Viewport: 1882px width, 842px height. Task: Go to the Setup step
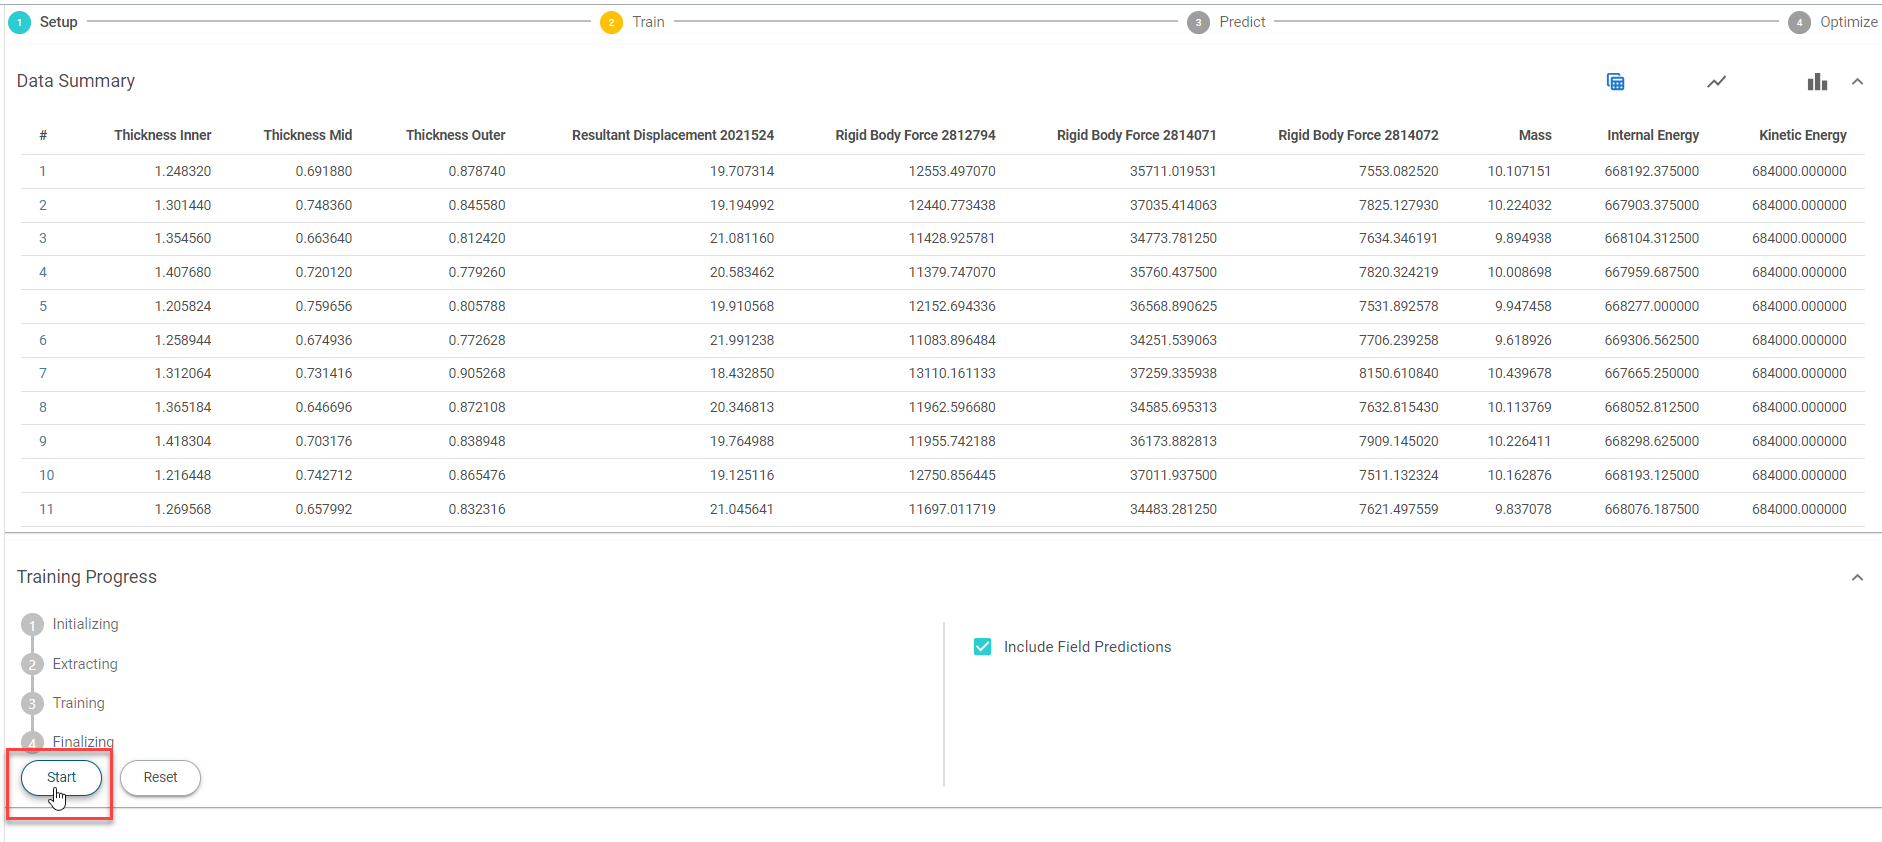[x=43, y=22]
